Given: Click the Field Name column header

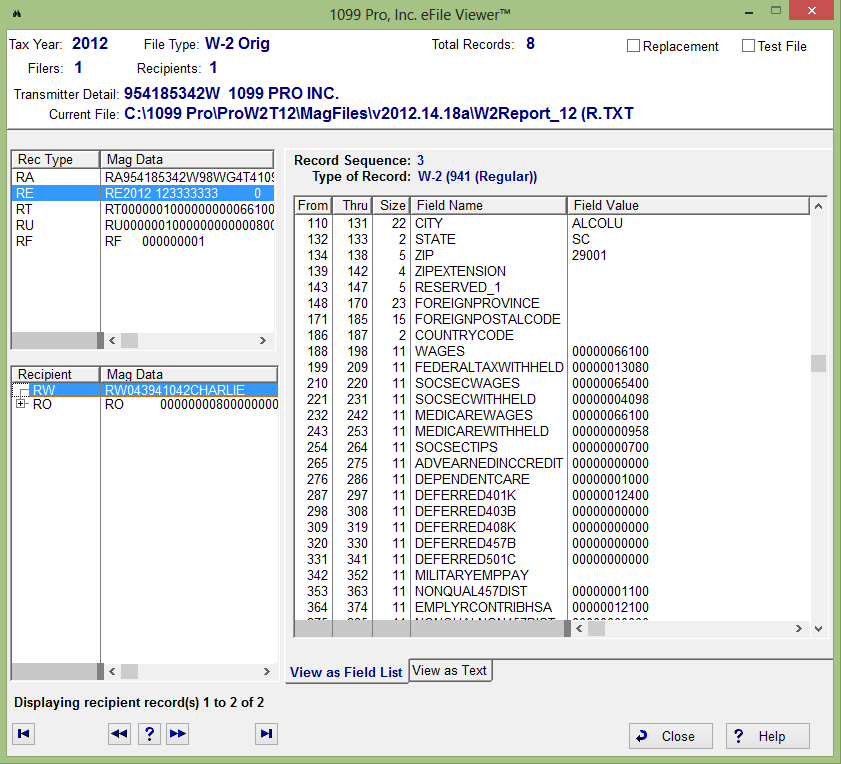Looking at the screenshot, I should point(487,205).
